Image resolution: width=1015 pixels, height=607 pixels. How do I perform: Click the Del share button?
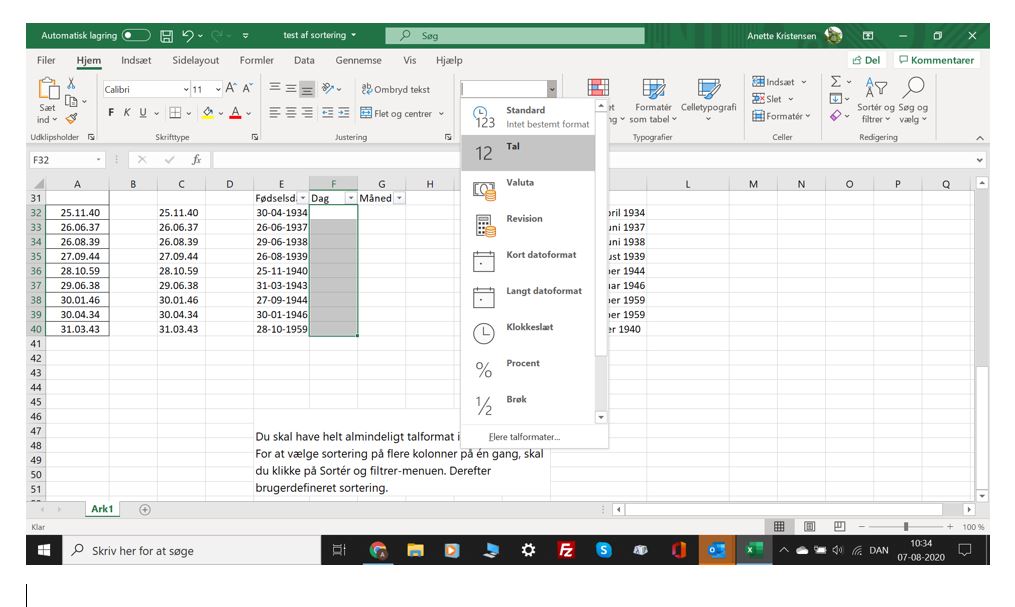pyautogui.click(x=866, y=60)
